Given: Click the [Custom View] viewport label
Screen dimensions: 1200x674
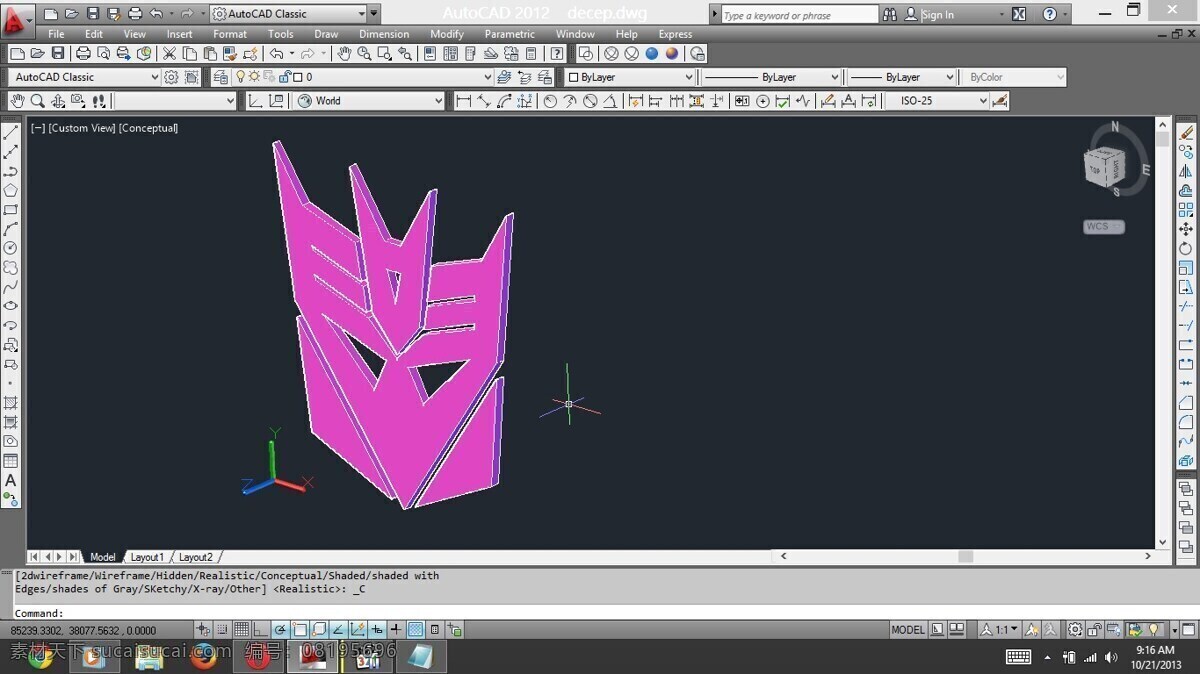Looking at the screenshot, I should click(82, 128).
